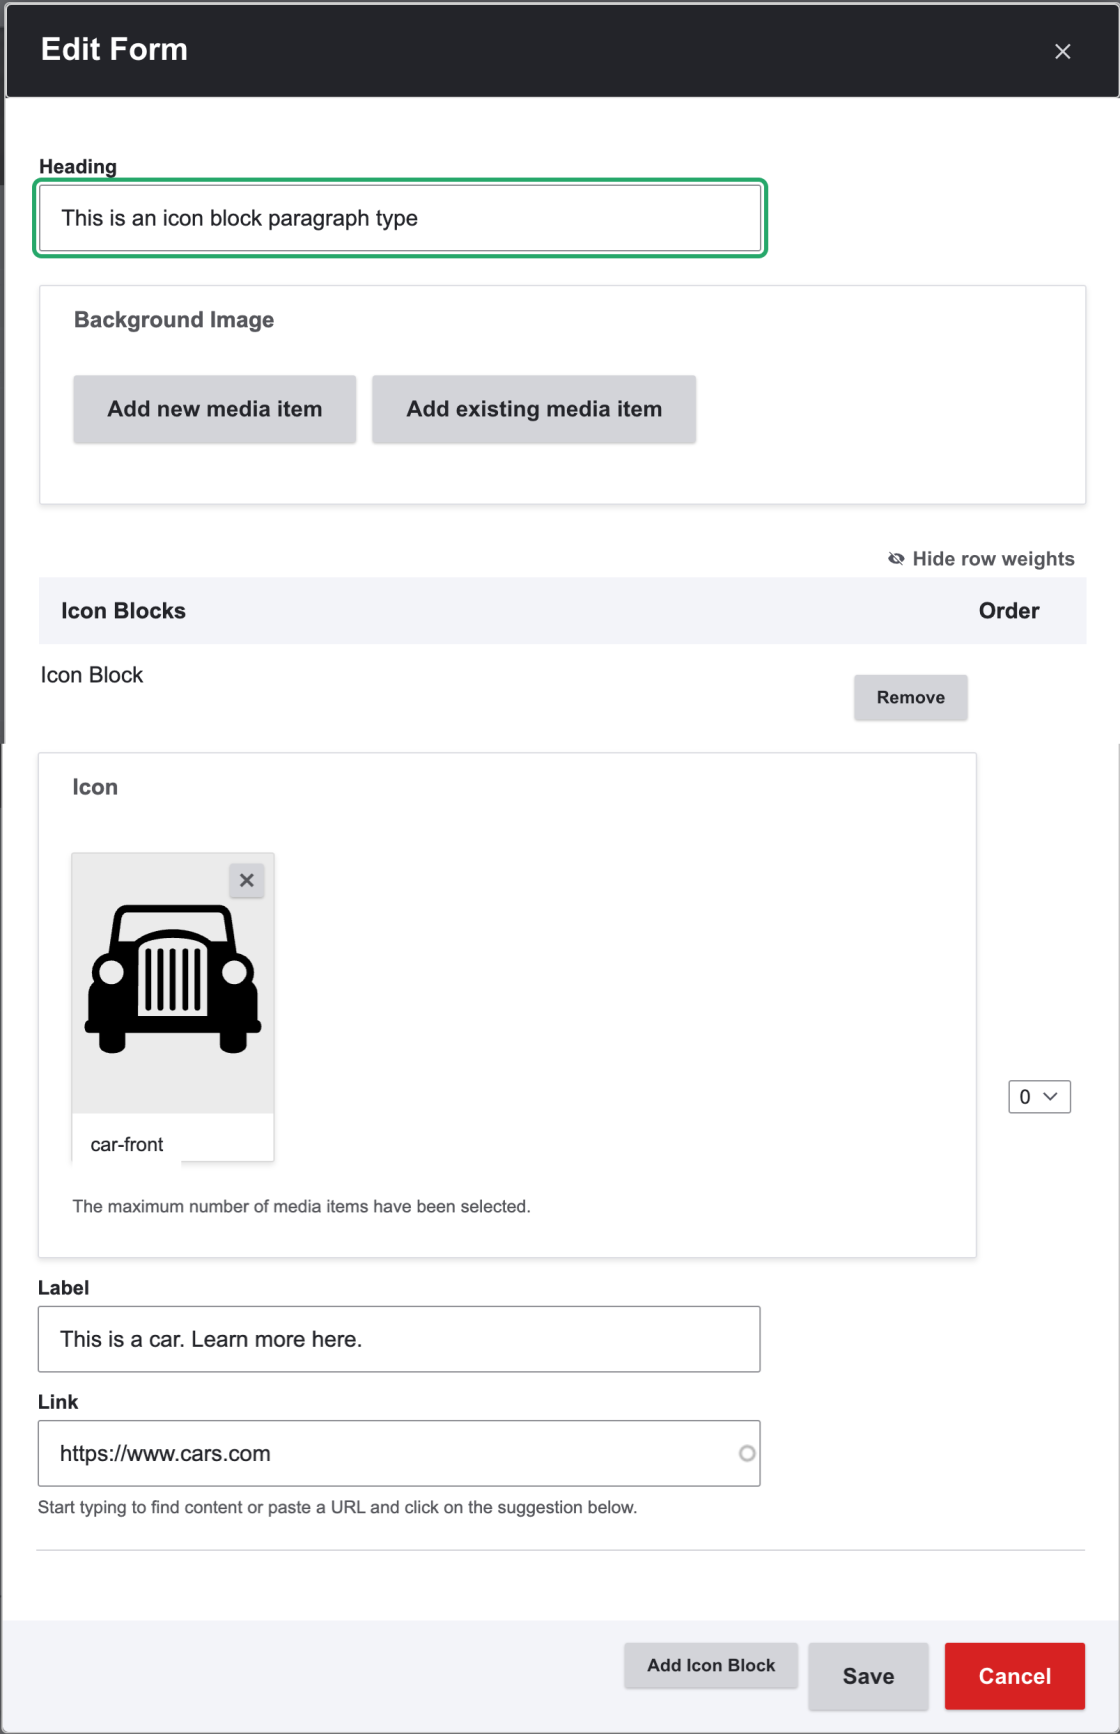The height and width of the screenshot is (1734, 1120).
Task: Save the form
Action: [867, 1676]
